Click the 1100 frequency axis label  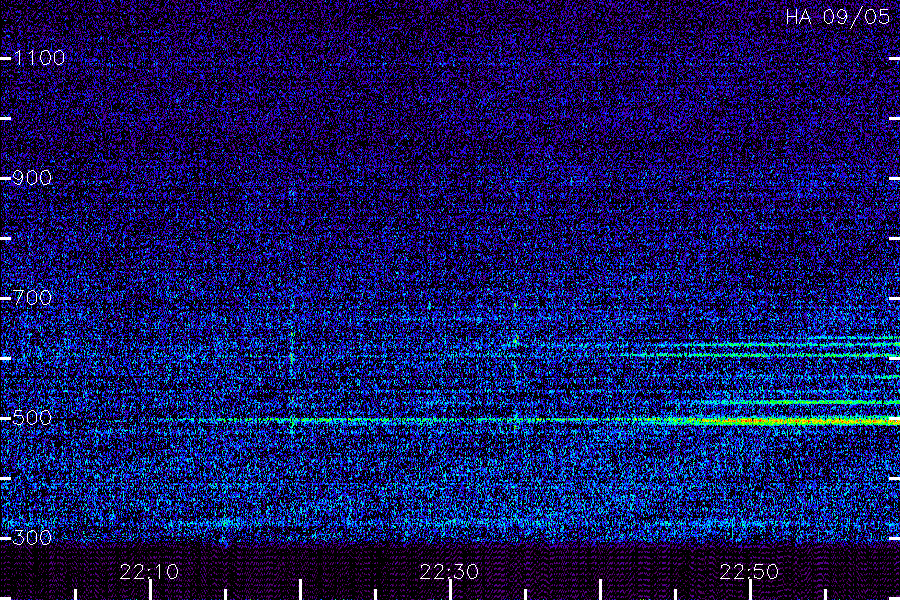(39, 58)
